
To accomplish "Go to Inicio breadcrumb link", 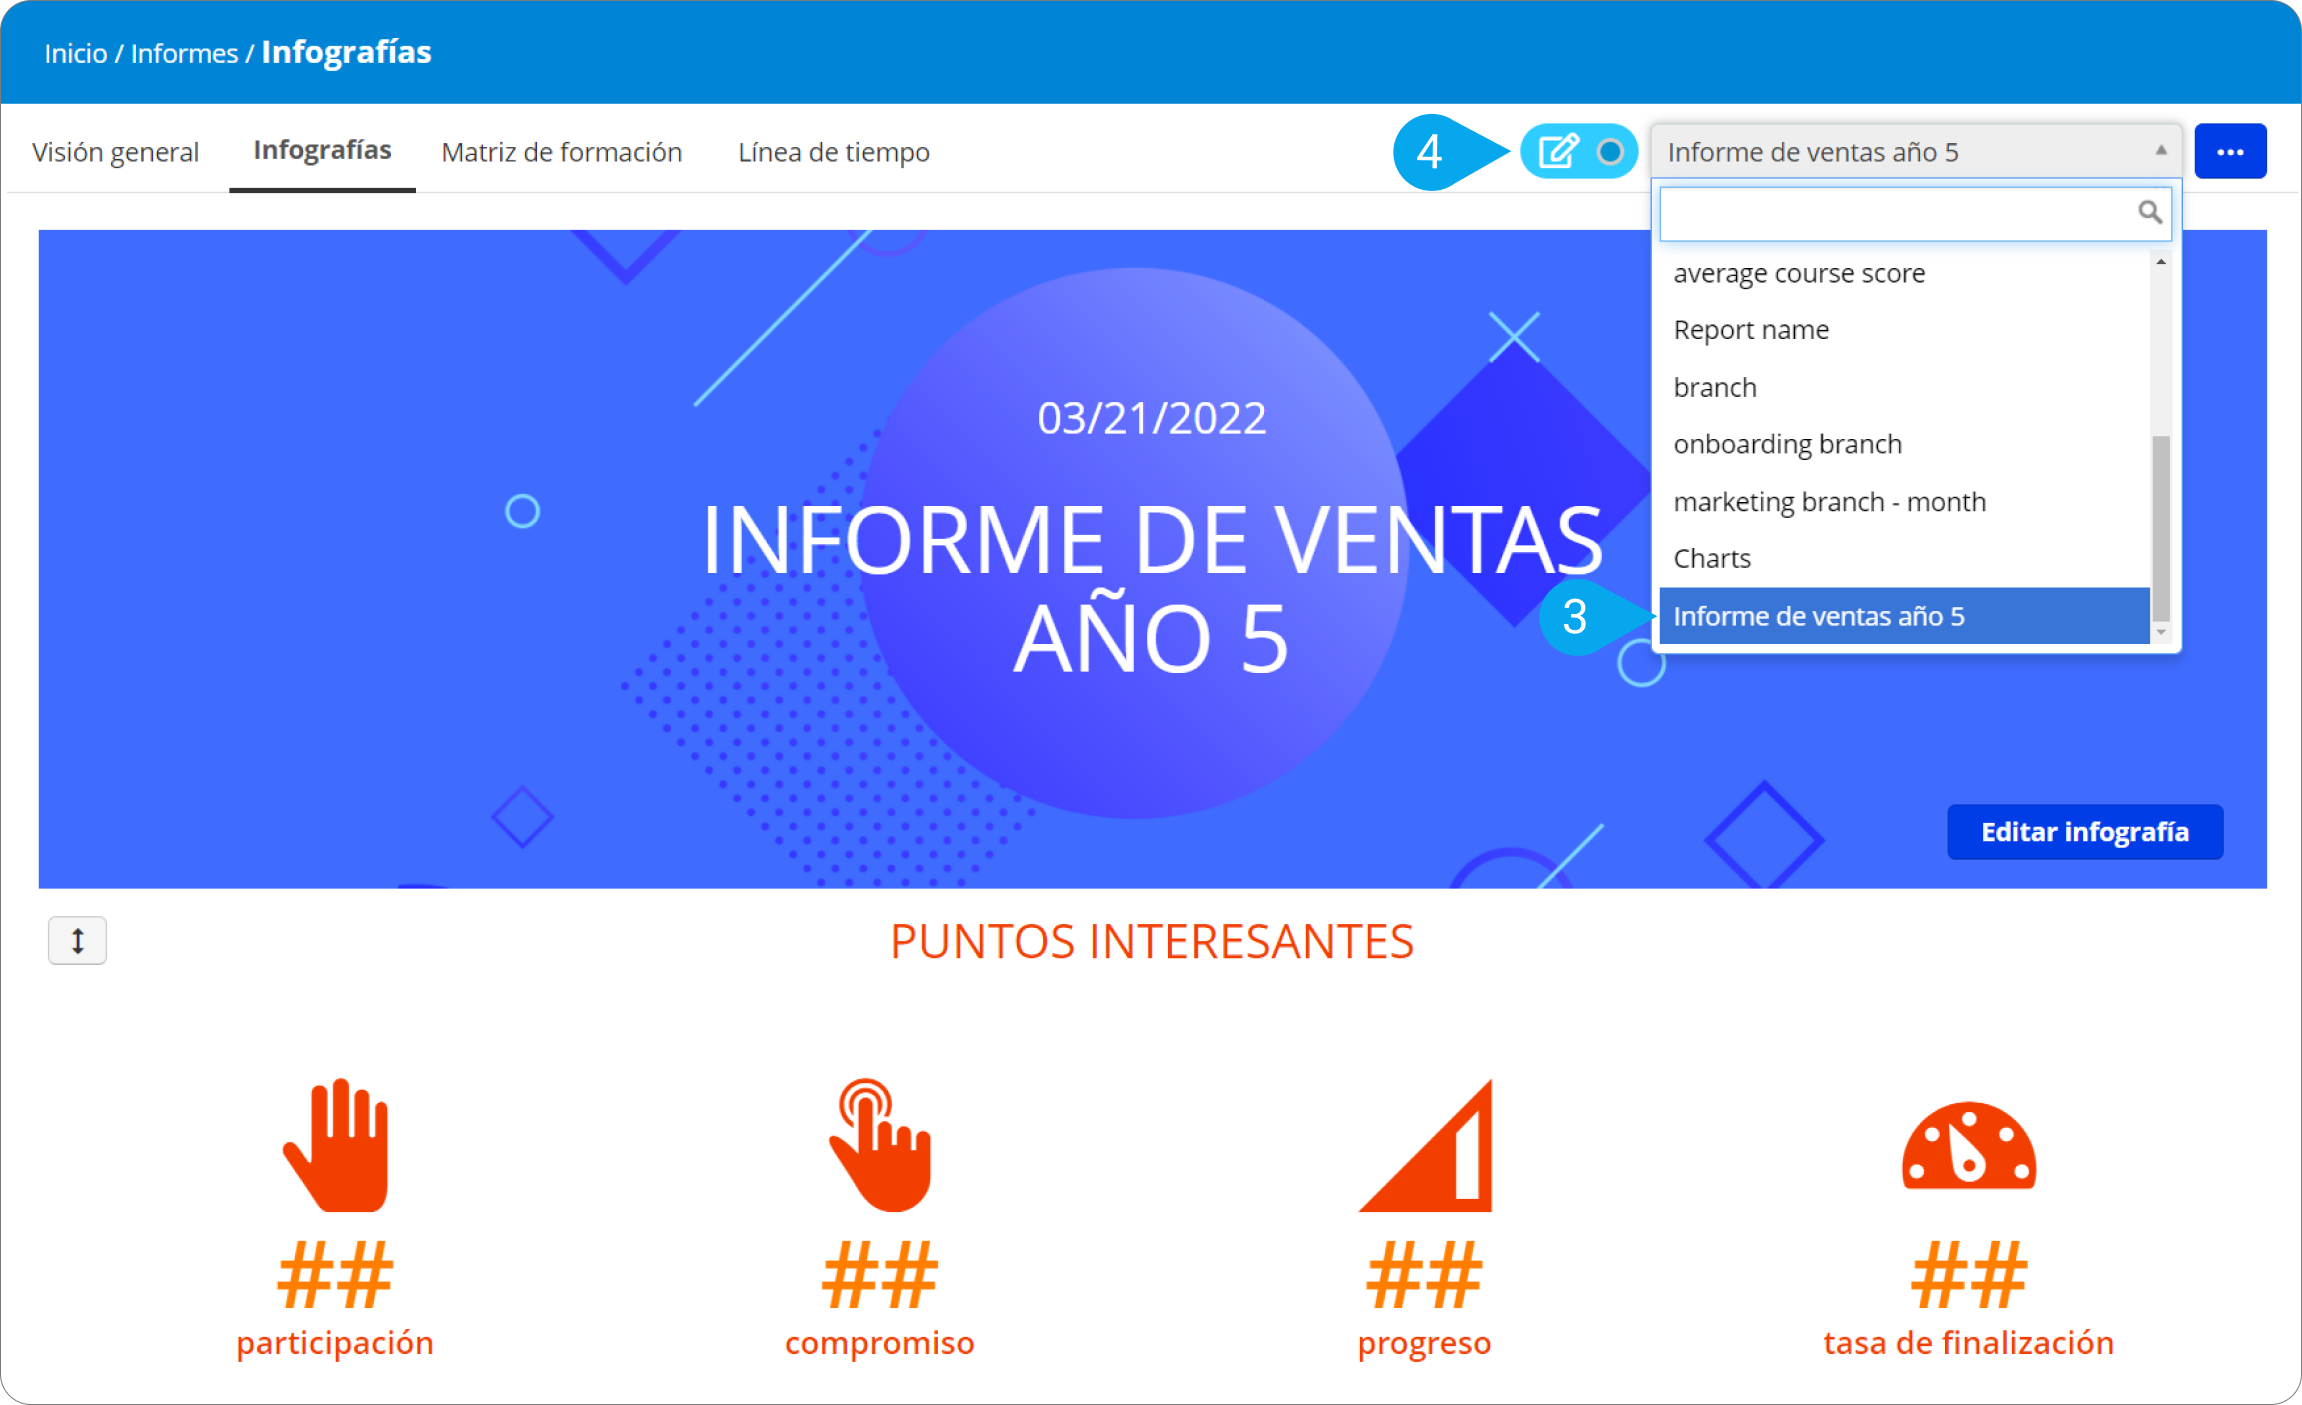I will [76, 53].
